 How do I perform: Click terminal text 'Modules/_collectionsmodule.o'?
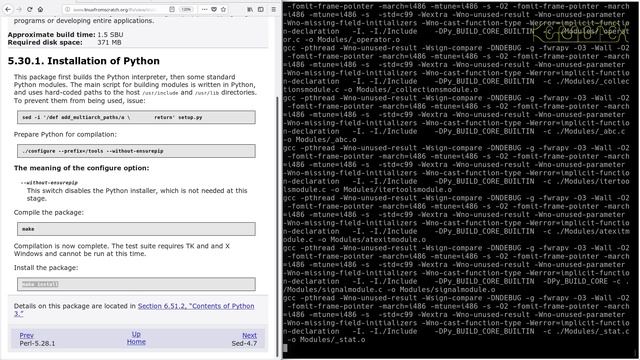pos(417,90)
